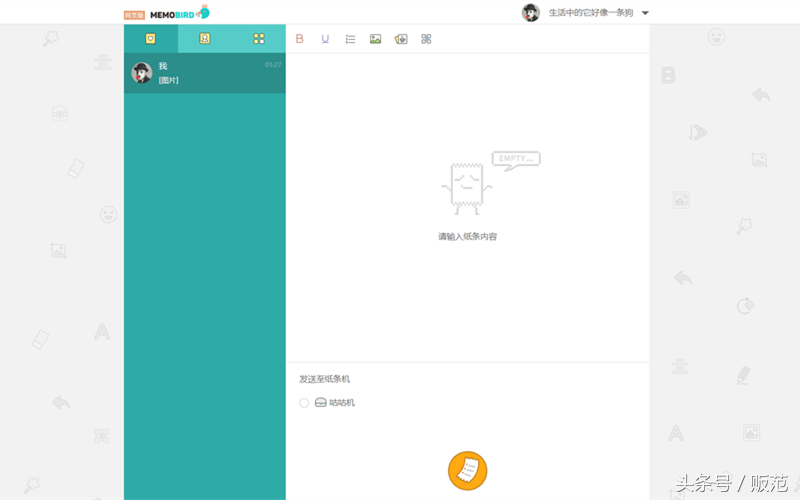800x500 pixels.
Task: Open the sticker picture gallery icon
Action: coord(401,39)
